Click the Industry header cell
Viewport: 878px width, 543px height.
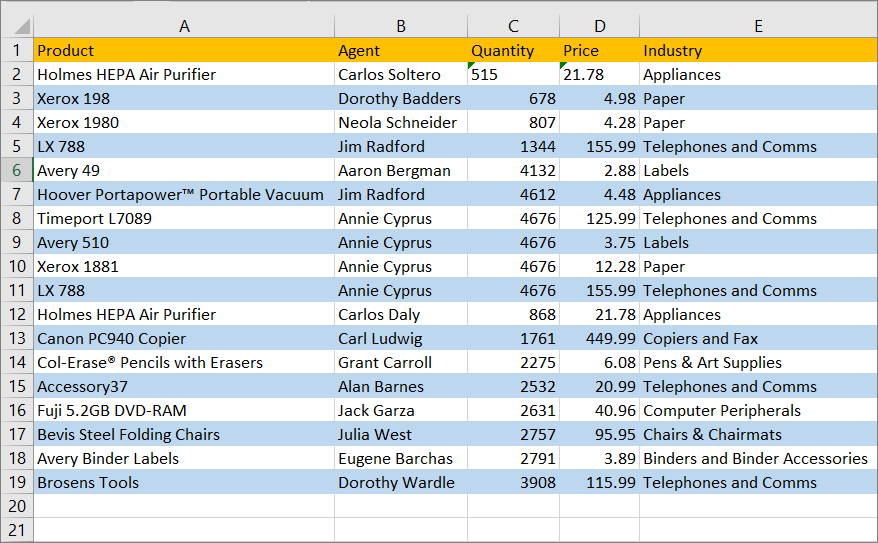click(758, 50)
